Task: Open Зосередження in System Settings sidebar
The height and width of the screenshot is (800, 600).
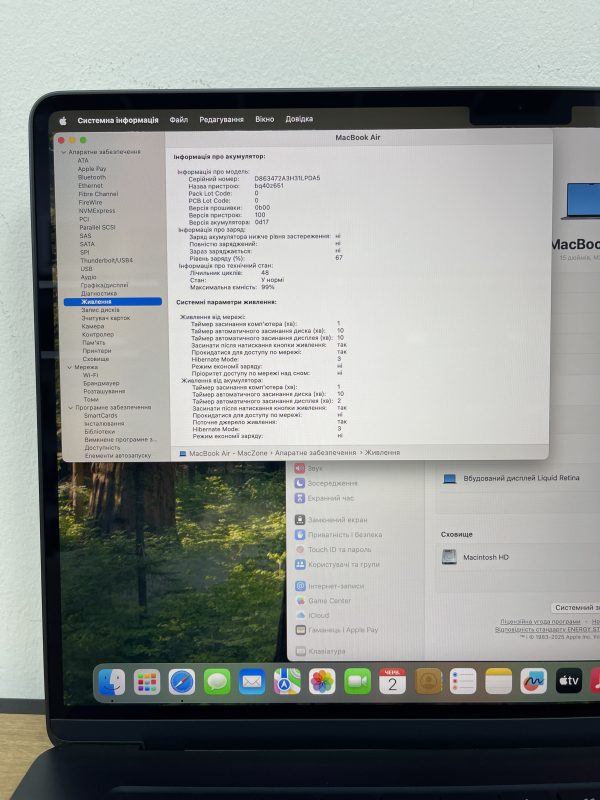Action: 326,483
